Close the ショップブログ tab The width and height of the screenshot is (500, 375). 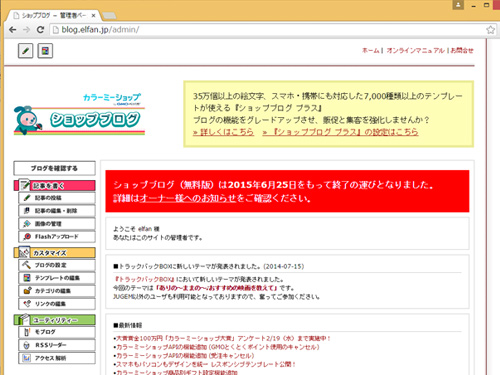[x=94, y=15]
